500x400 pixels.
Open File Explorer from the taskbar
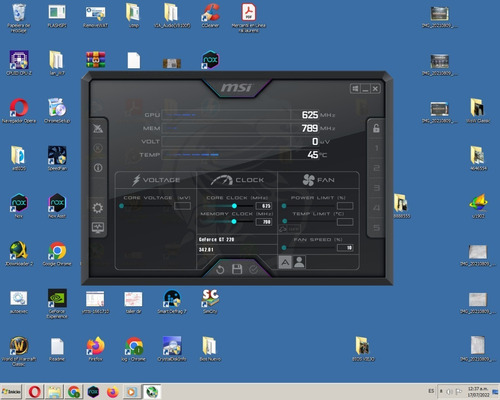[54, 392]
